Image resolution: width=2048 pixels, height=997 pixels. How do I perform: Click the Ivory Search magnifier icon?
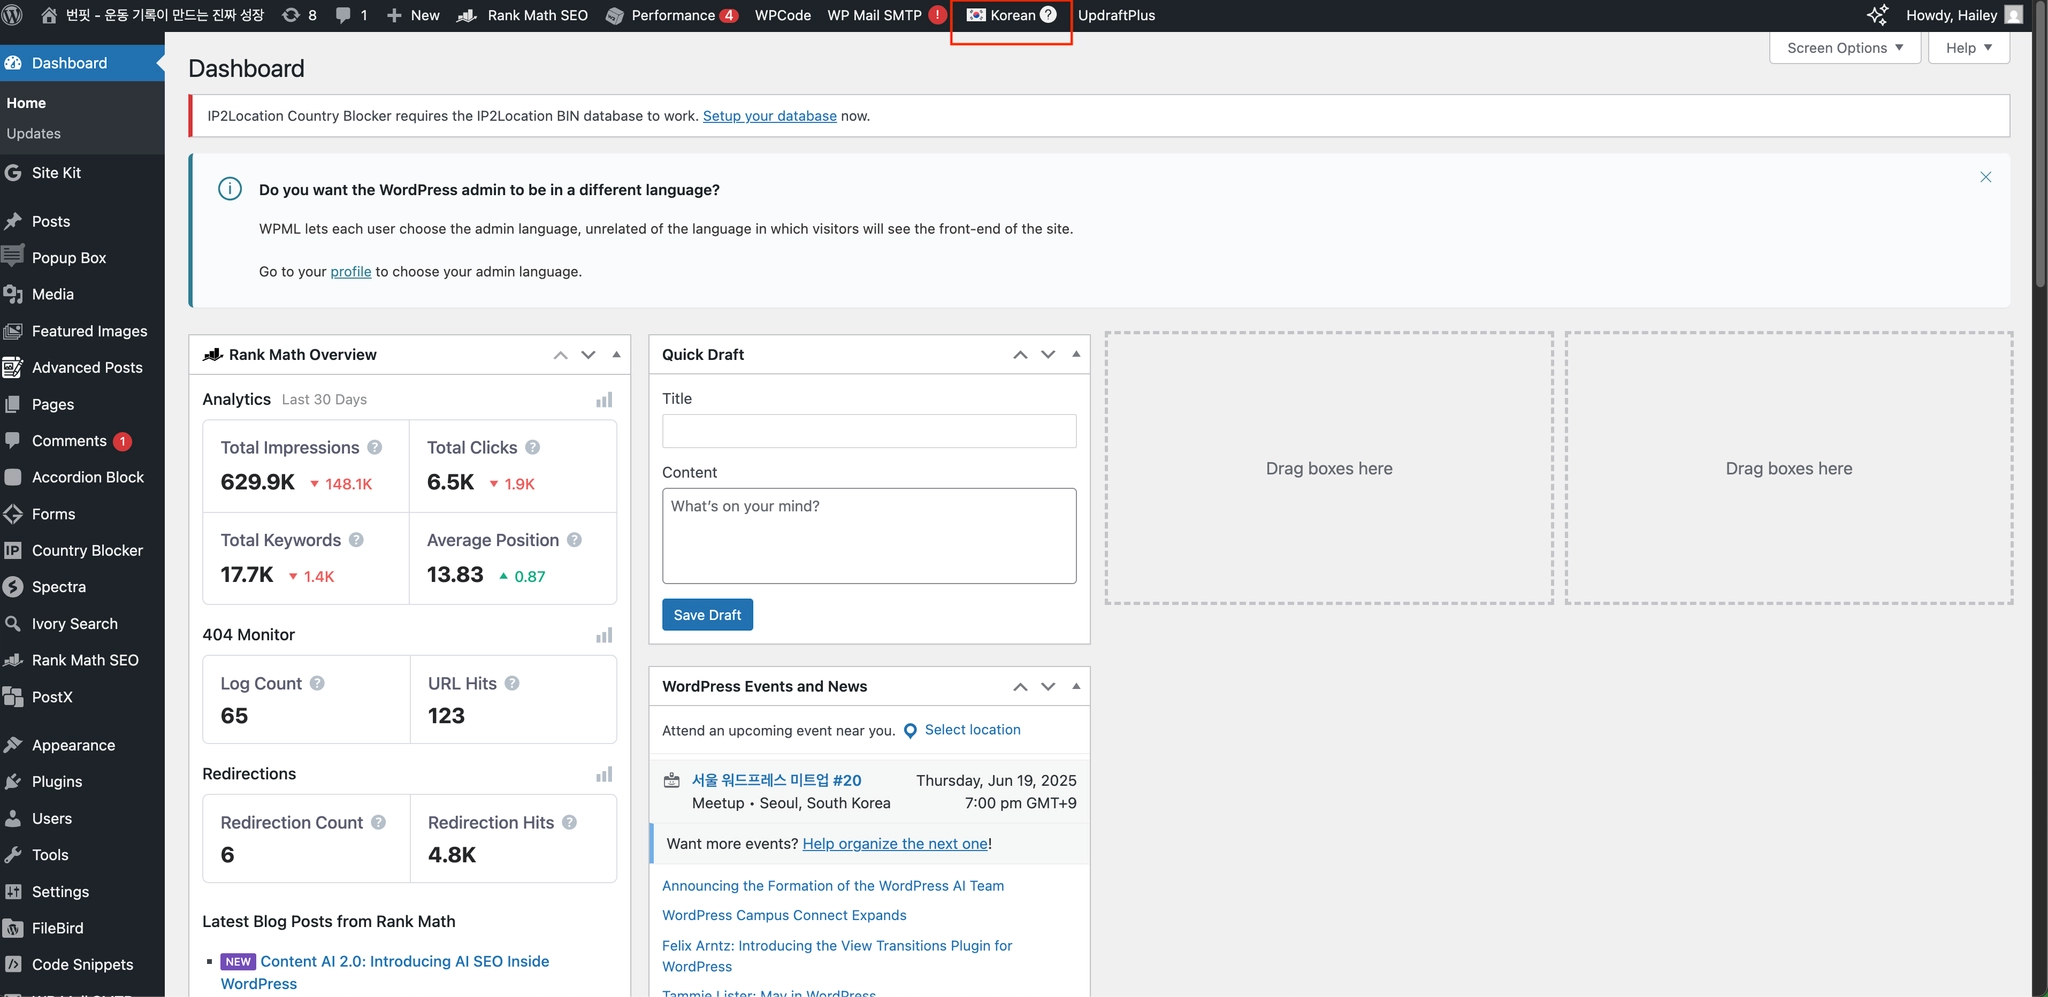13,624
